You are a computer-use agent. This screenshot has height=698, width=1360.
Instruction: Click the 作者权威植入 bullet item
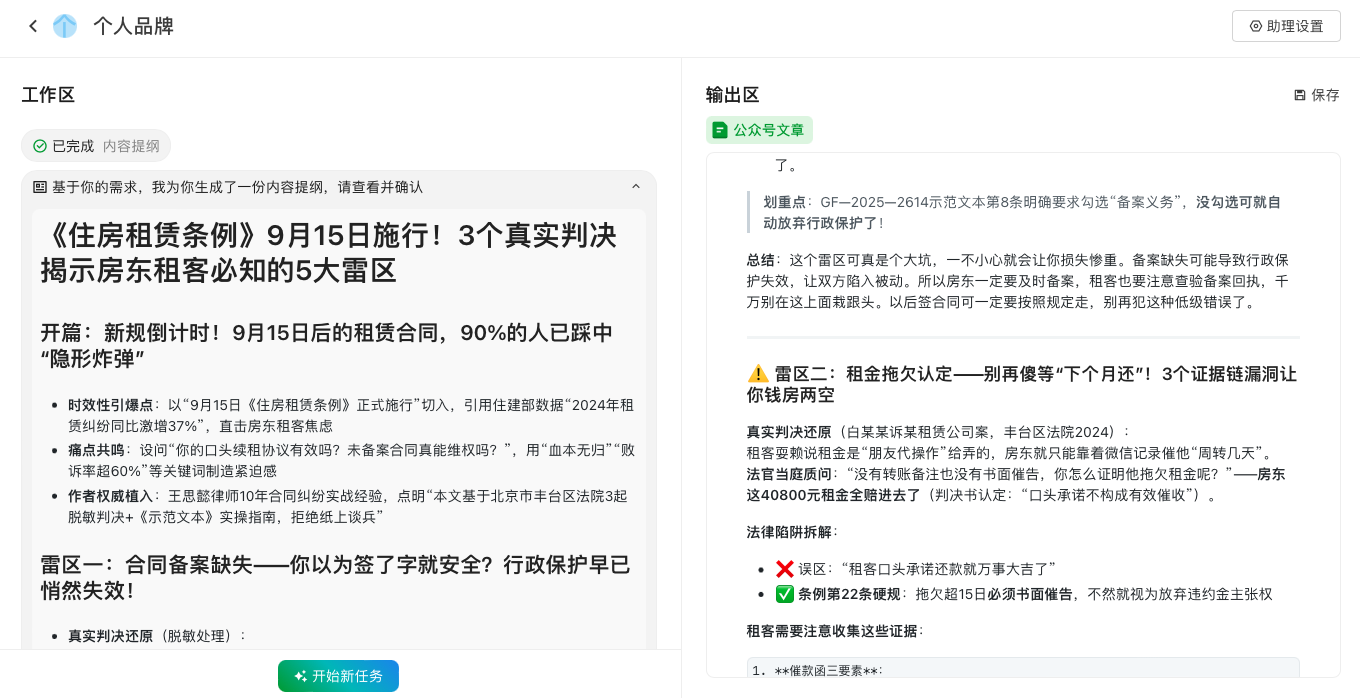tap(350, 507)
